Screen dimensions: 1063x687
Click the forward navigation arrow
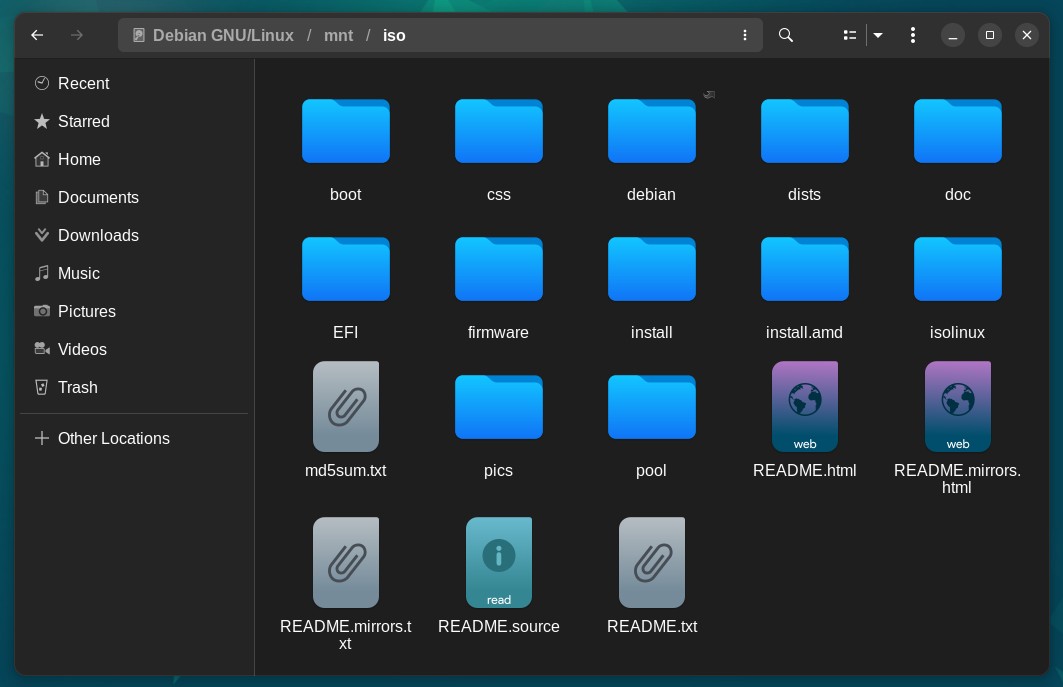[77, 35]
